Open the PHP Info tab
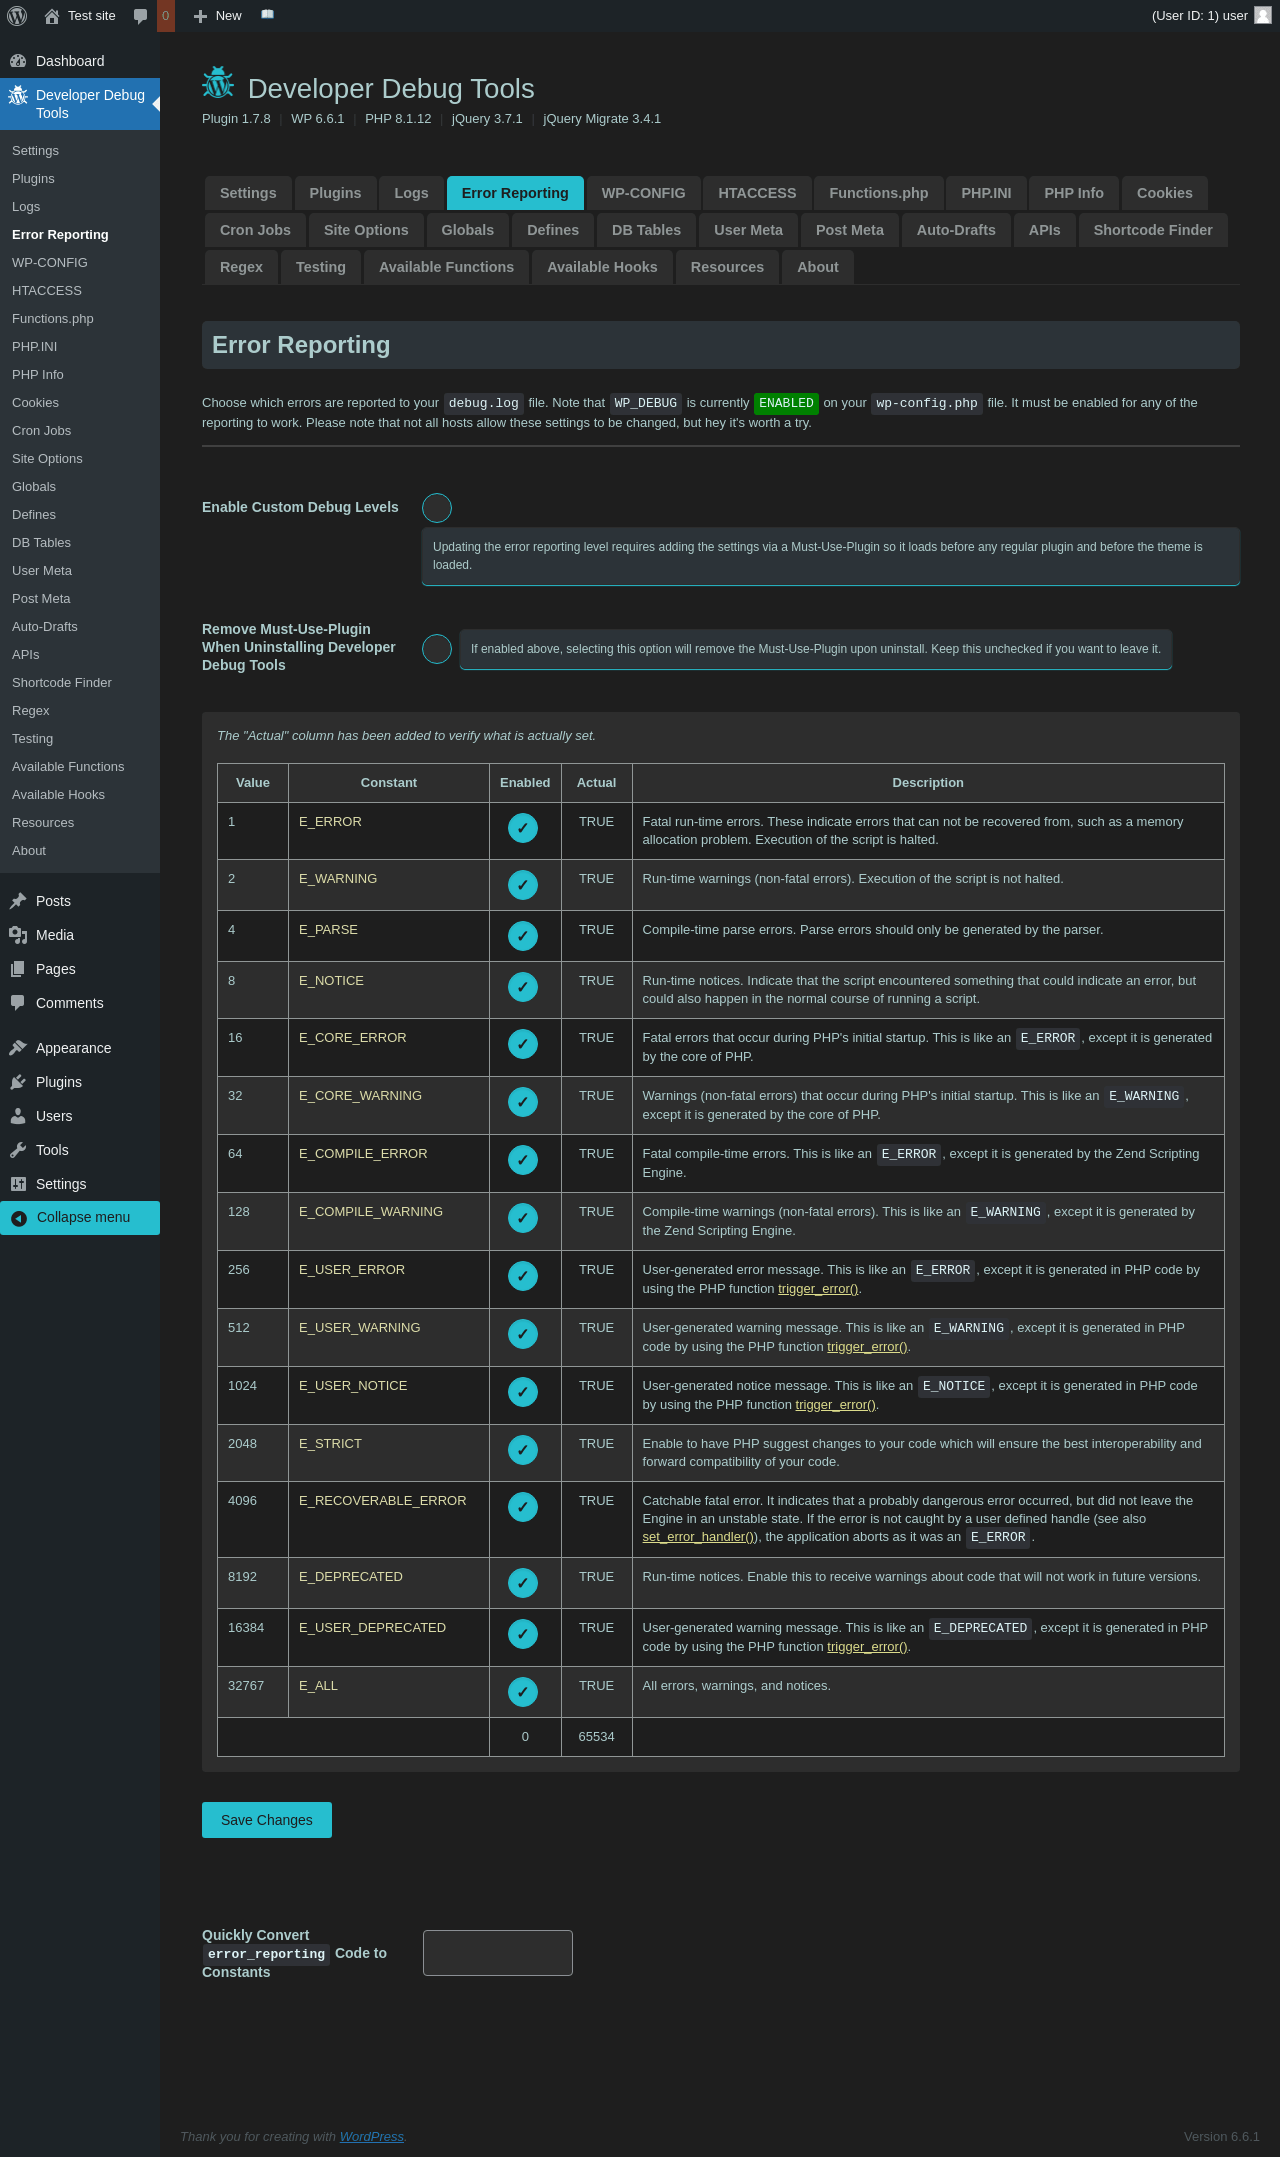The image size is (1280, 2157). coord(1074,193)
